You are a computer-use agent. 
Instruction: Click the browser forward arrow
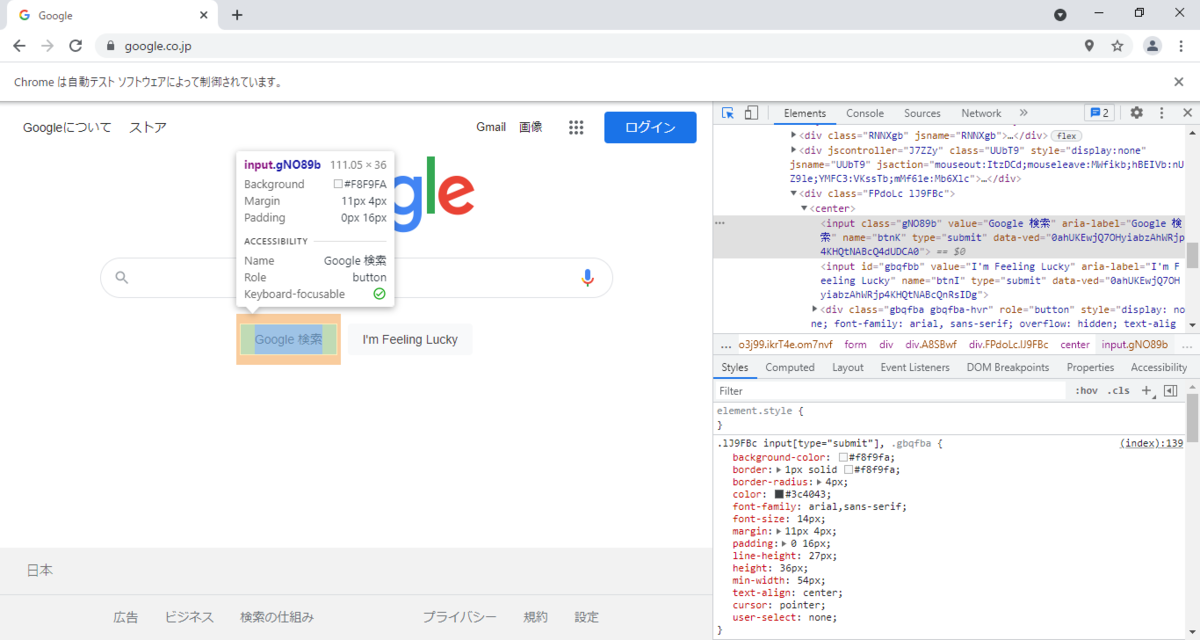coord(47,46)
